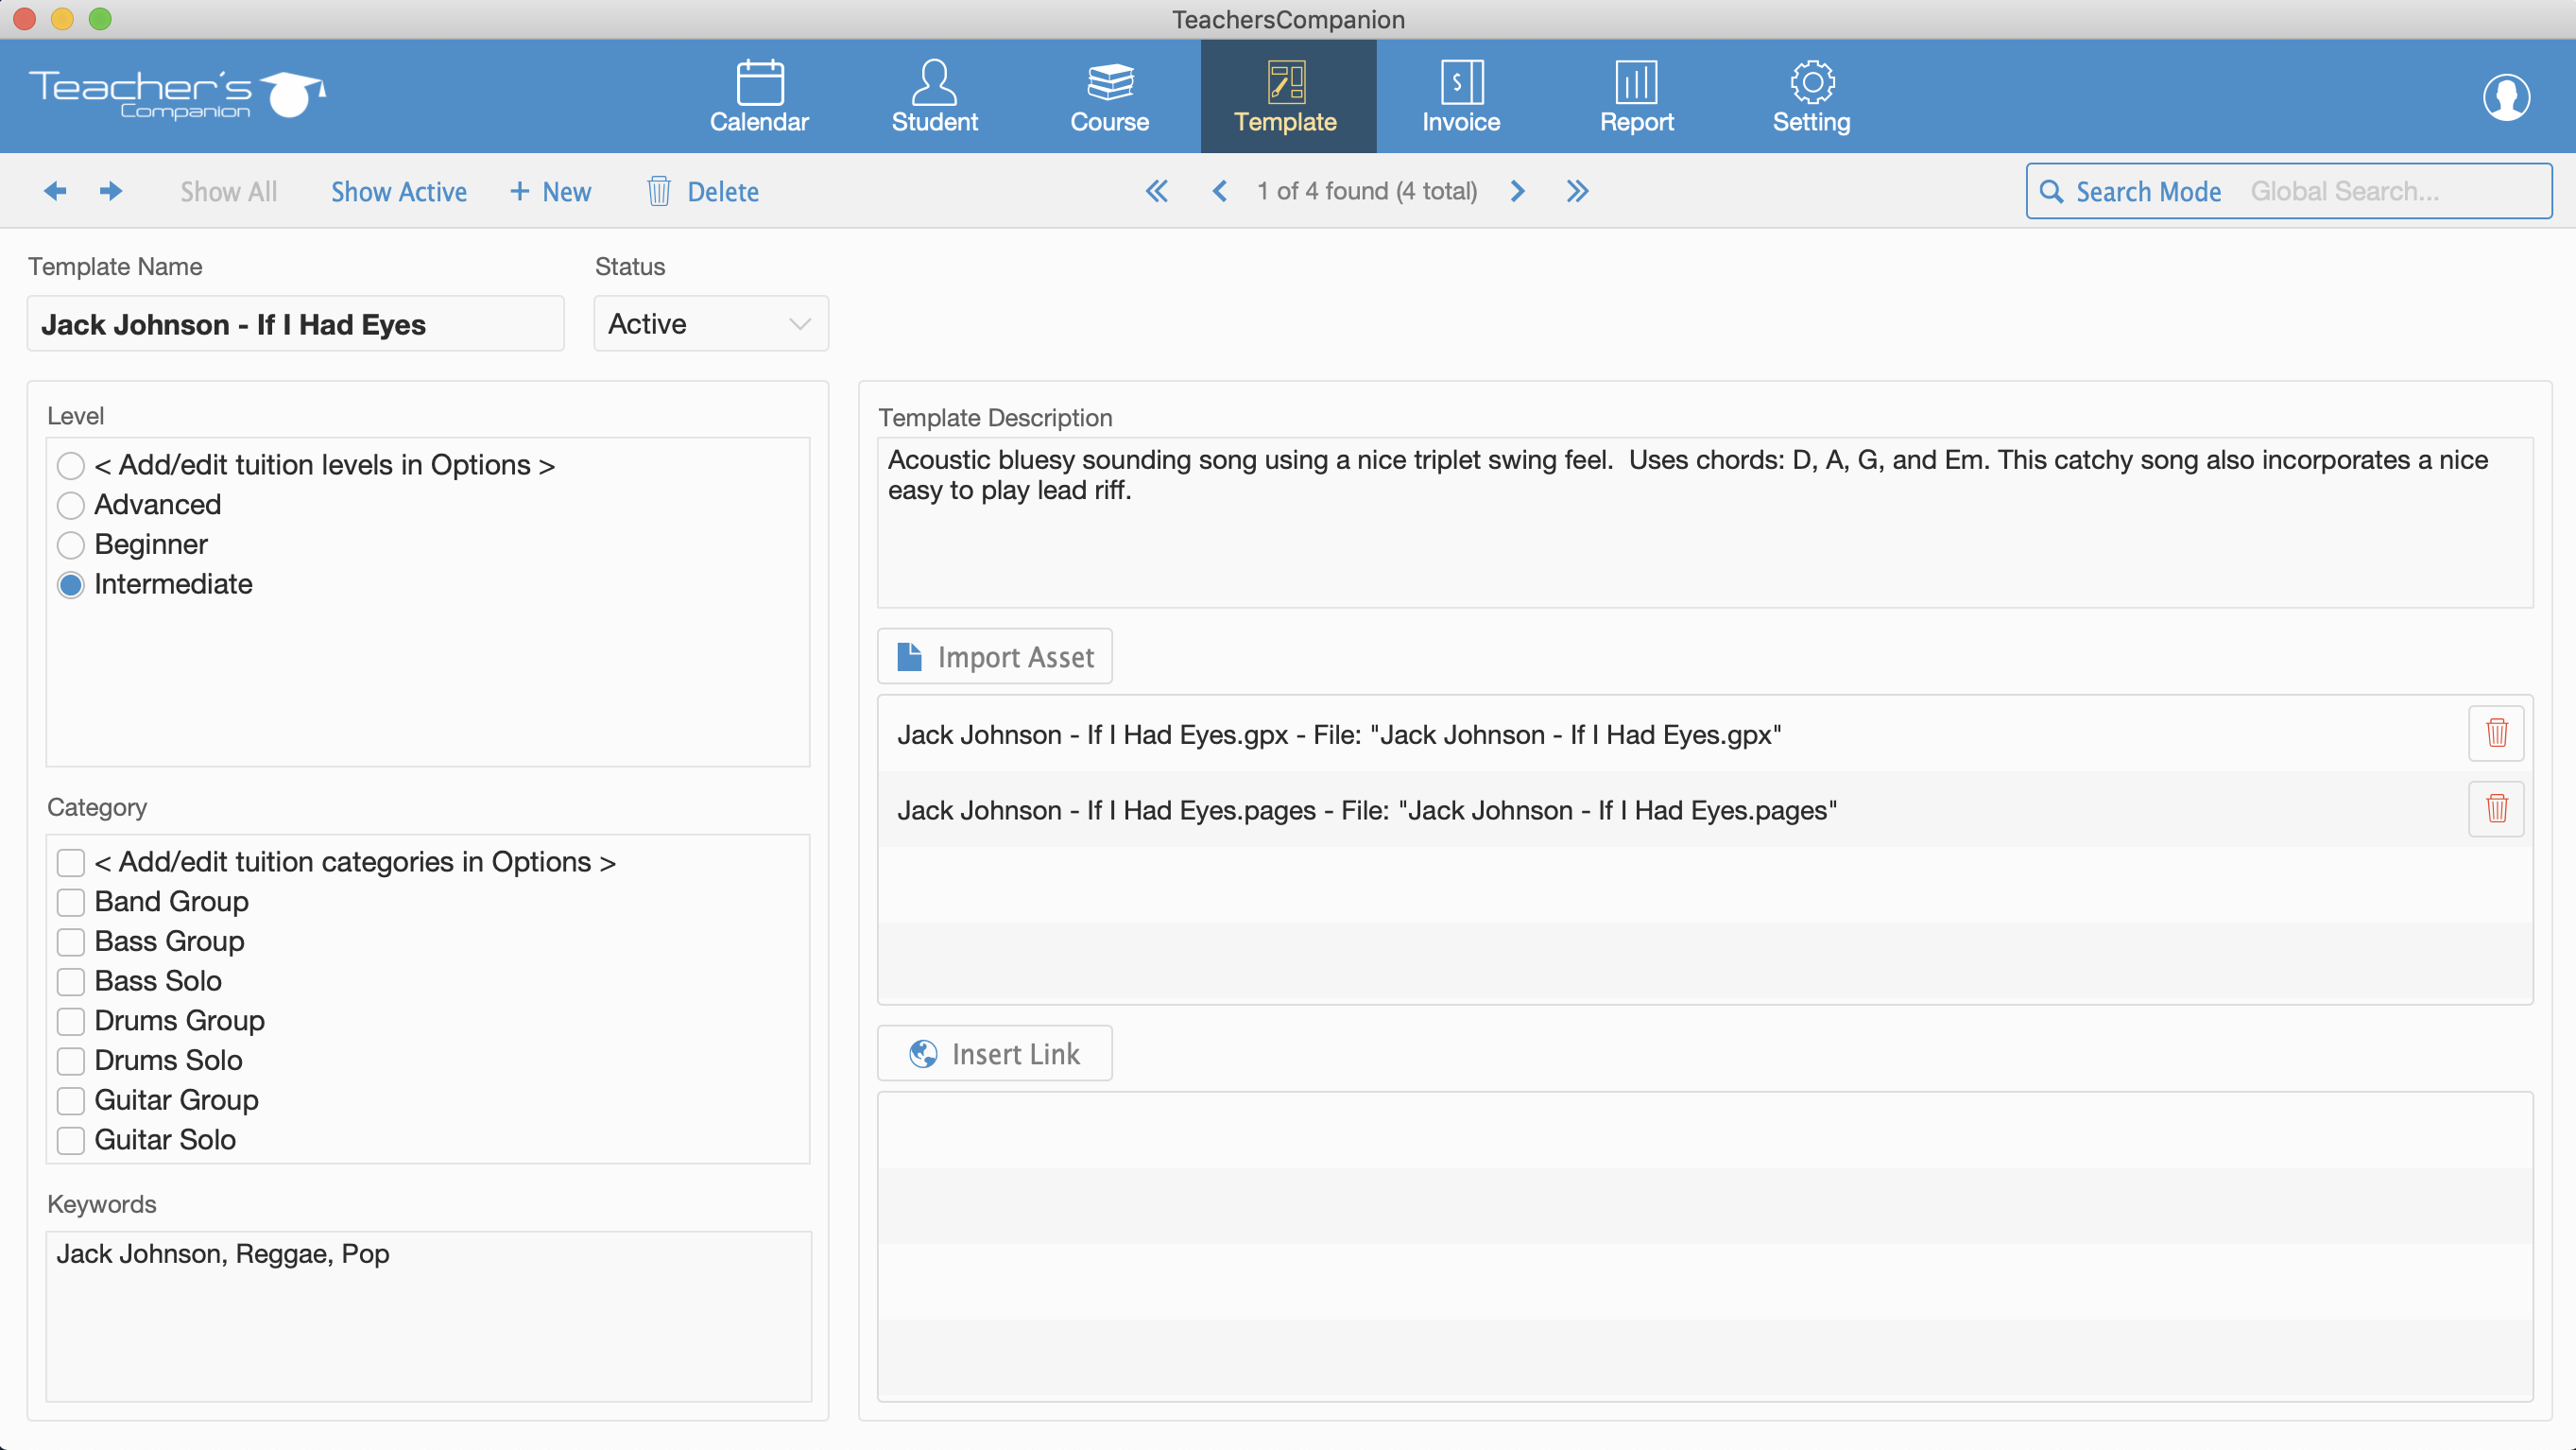Select the Advanced level
This screenshot has height=1450, width=2576.
[x=71, y=505]
